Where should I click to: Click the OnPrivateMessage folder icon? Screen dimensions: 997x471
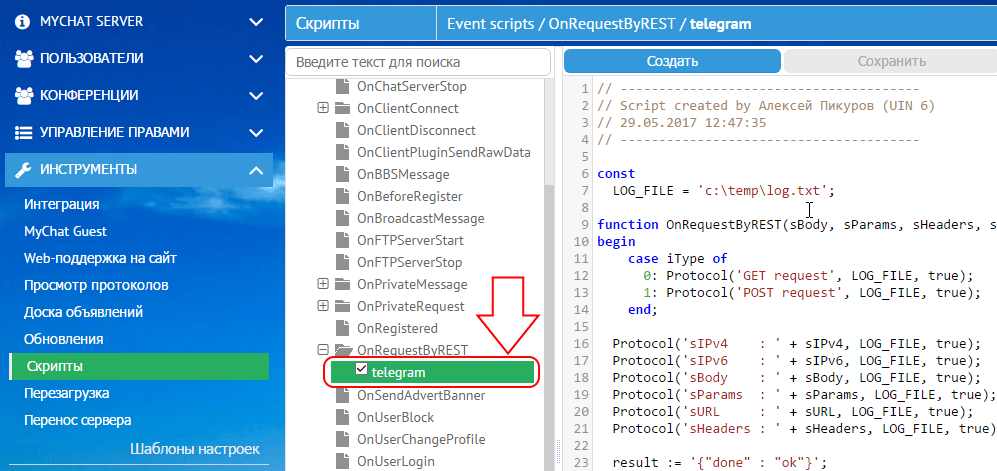click(343, 284)
